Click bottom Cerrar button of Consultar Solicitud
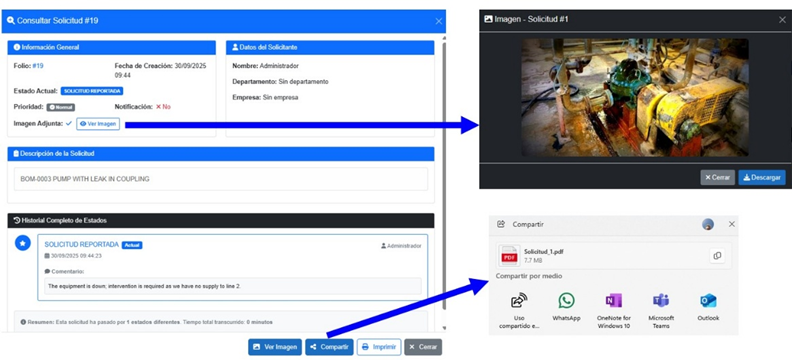Screen dimensions: 792x360 tap(423, 347)
